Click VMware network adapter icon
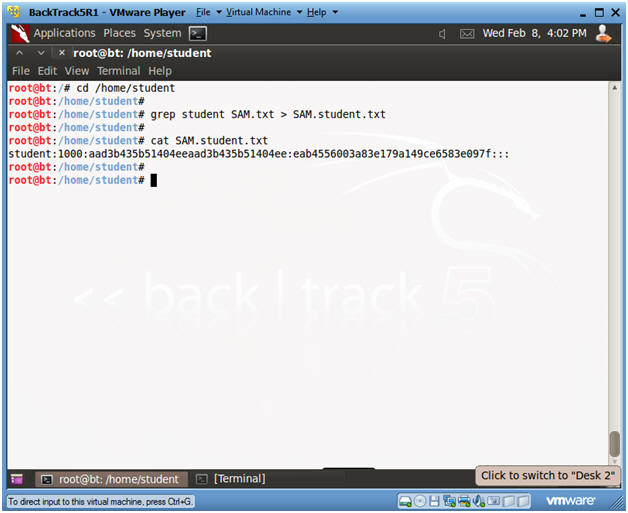 [x=449, y=501]
